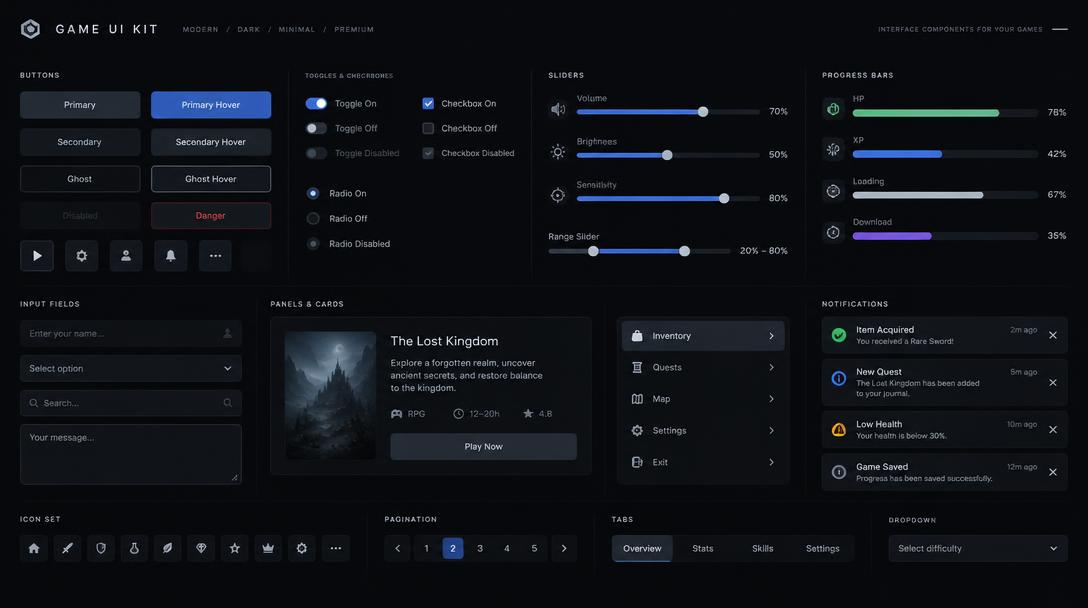Turn off the Toggle On switch
This screenshot has width=1088, height=608.
[316, 103]
